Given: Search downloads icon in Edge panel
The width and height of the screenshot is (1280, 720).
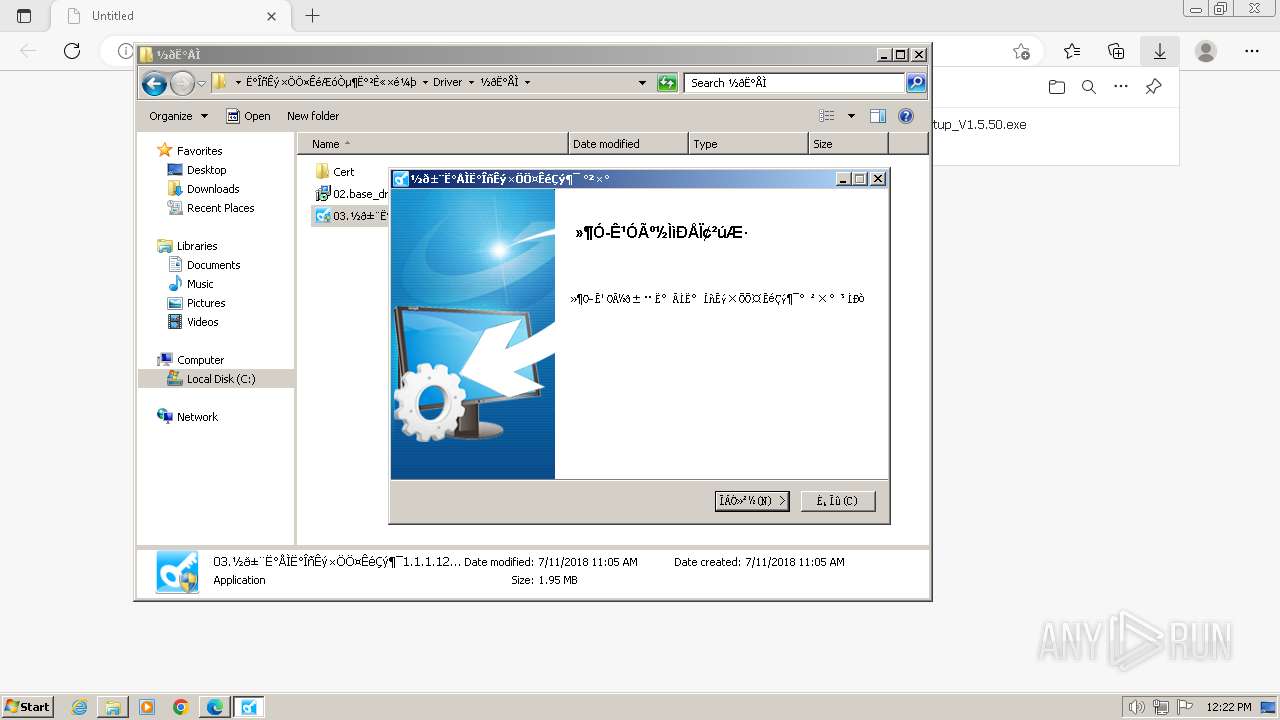Looking at the screenshot, I should click(x=1089, y=87).
